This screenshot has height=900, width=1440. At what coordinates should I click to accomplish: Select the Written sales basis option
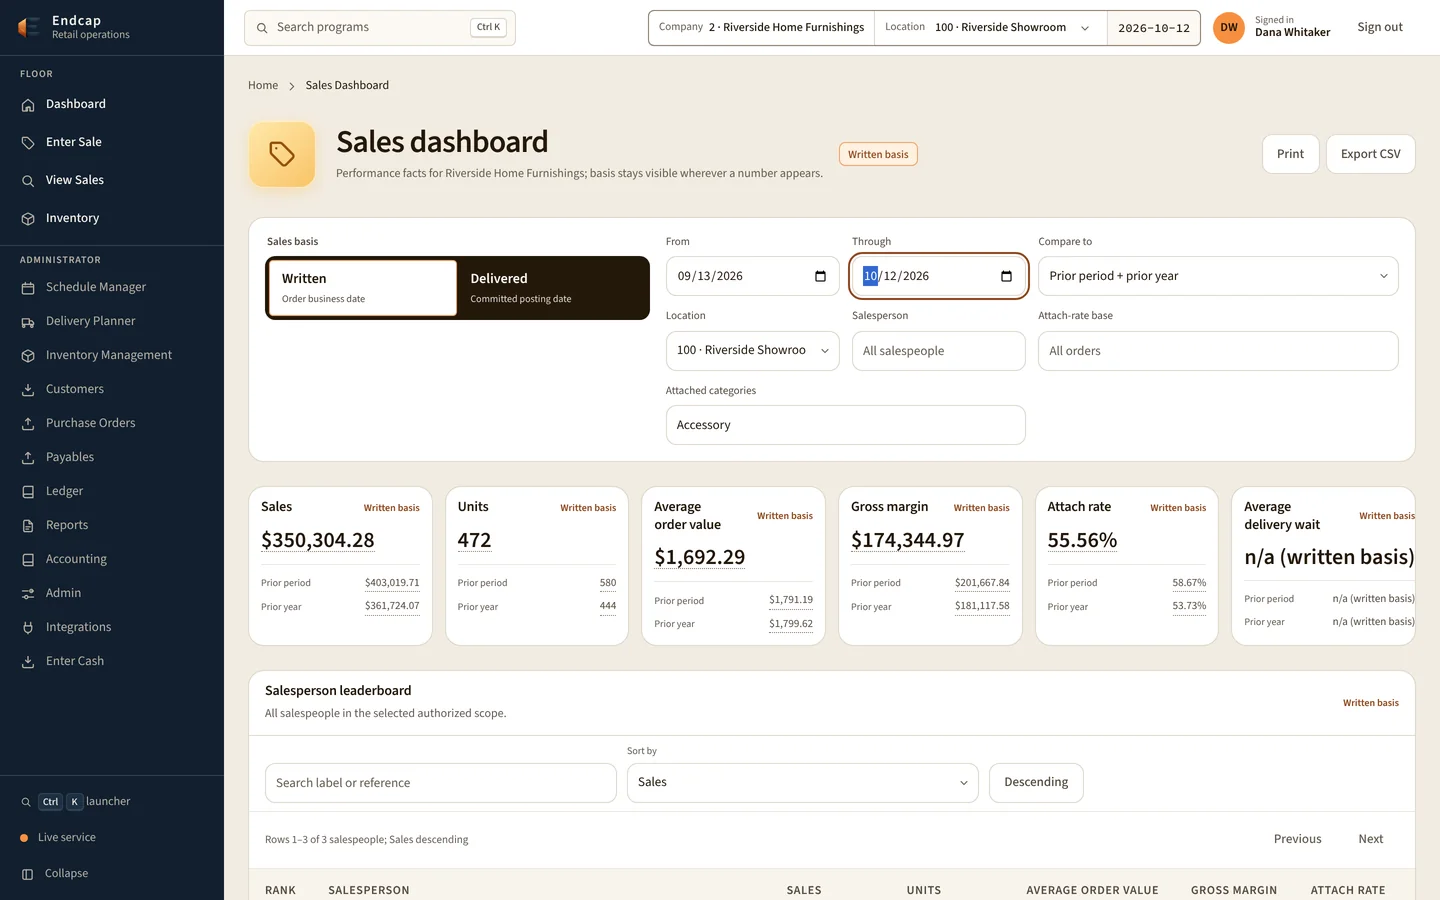363,288
